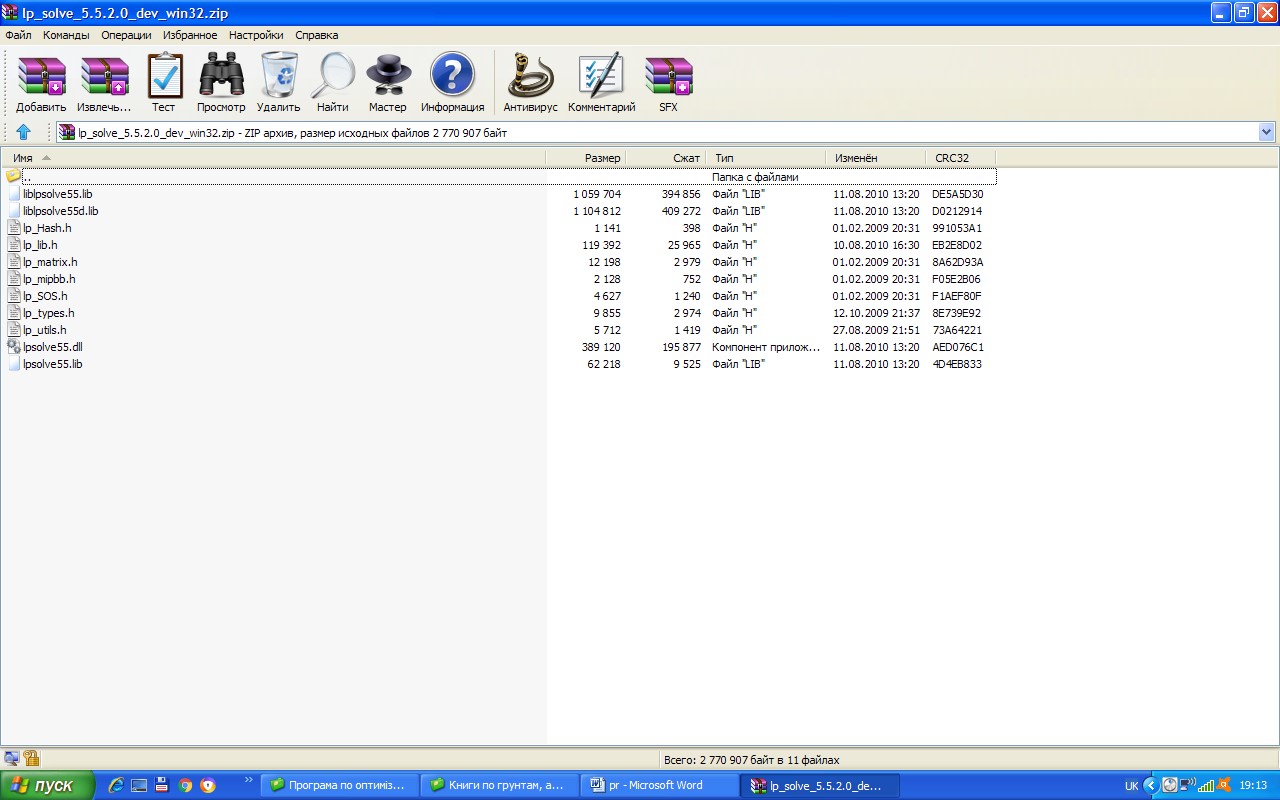The width and height of the screenshot is (1280, 800).
Task: Click the drive icon in WinRAR's status bar
Action: point(12,759)
